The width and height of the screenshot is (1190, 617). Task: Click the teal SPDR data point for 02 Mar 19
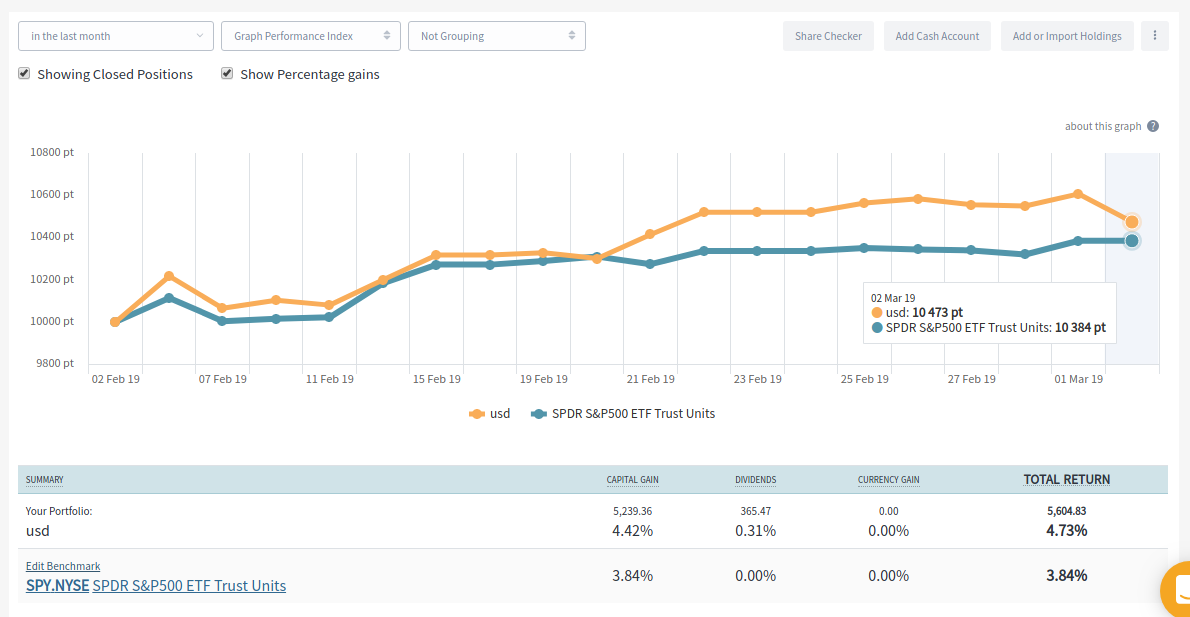(x=1131, y=240)
